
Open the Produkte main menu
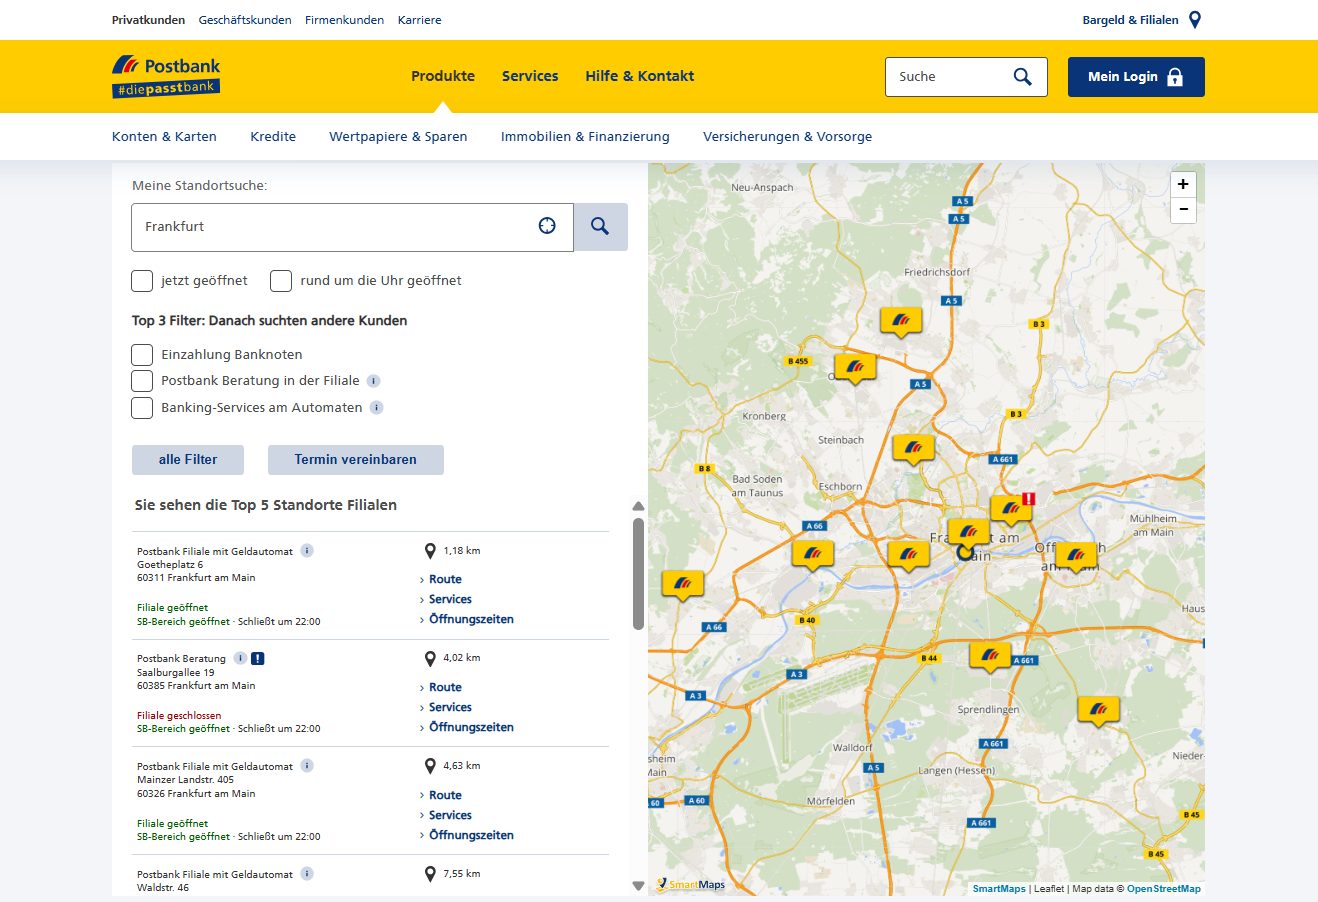pos(443,76)
